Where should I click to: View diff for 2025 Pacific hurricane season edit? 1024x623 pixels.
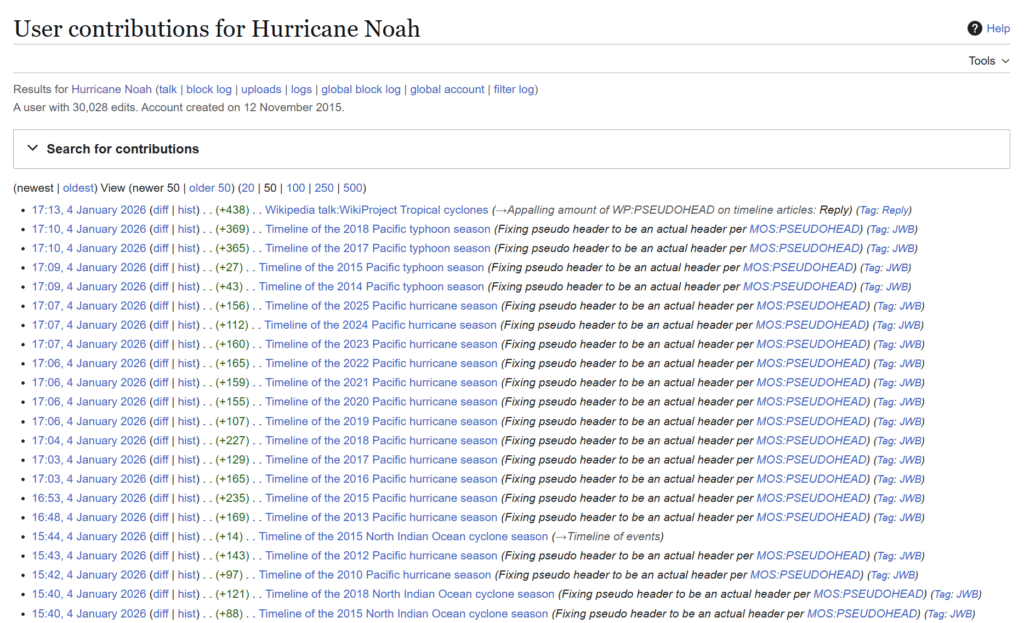160,306
